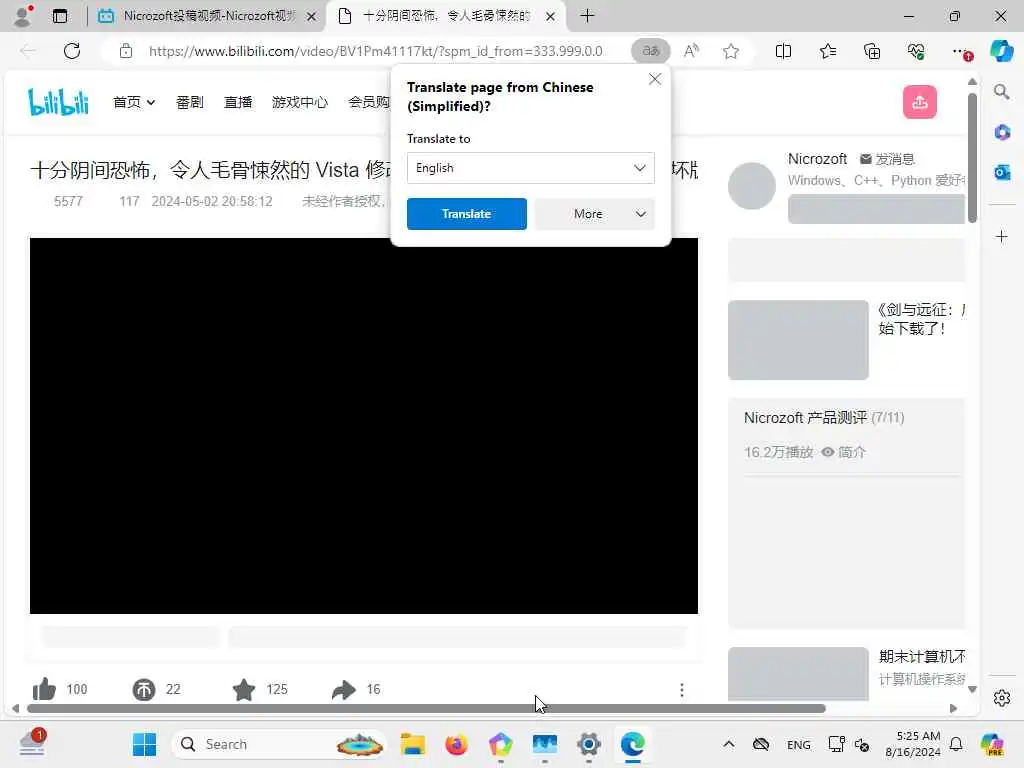
Task: Open the Windows Start button
Action: pyautogui.click(x=144, y=744)
